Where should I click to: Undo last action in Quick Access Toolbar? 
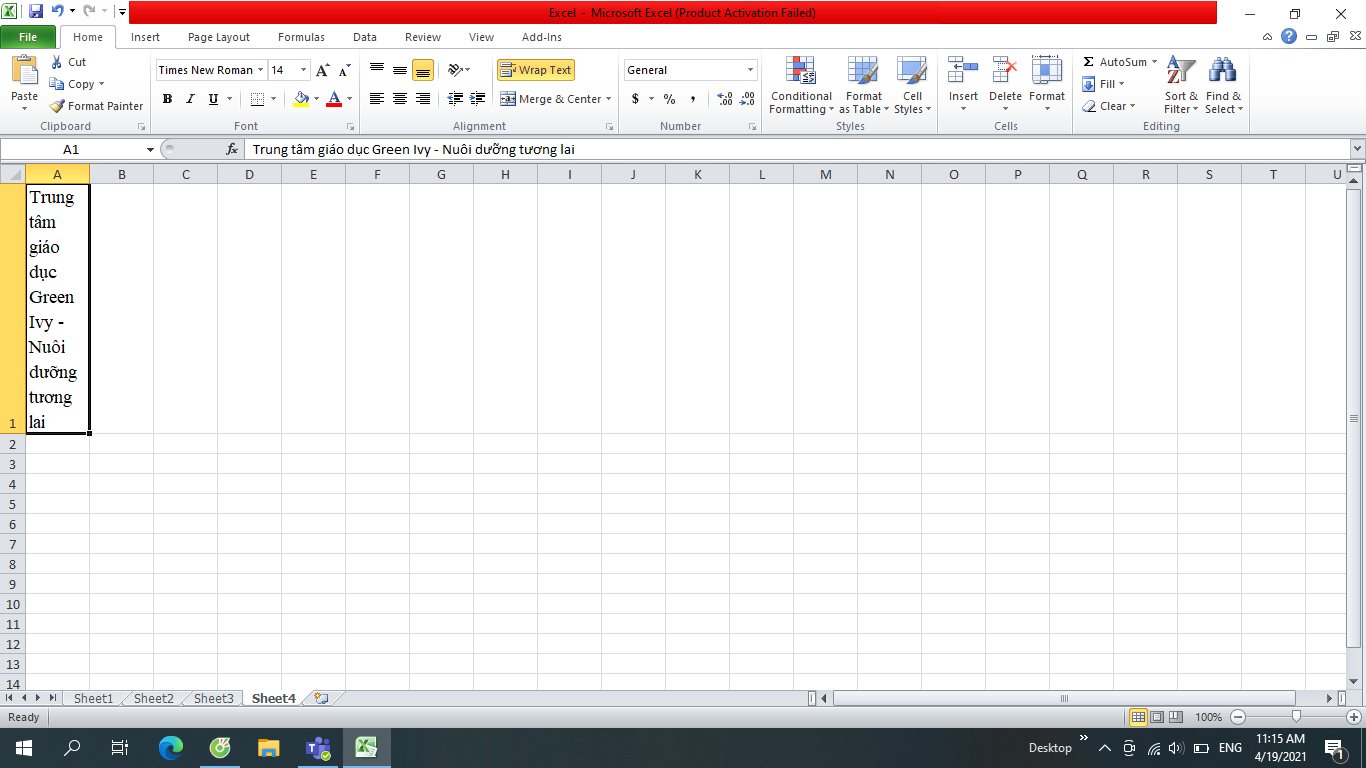tap(58, 12)
